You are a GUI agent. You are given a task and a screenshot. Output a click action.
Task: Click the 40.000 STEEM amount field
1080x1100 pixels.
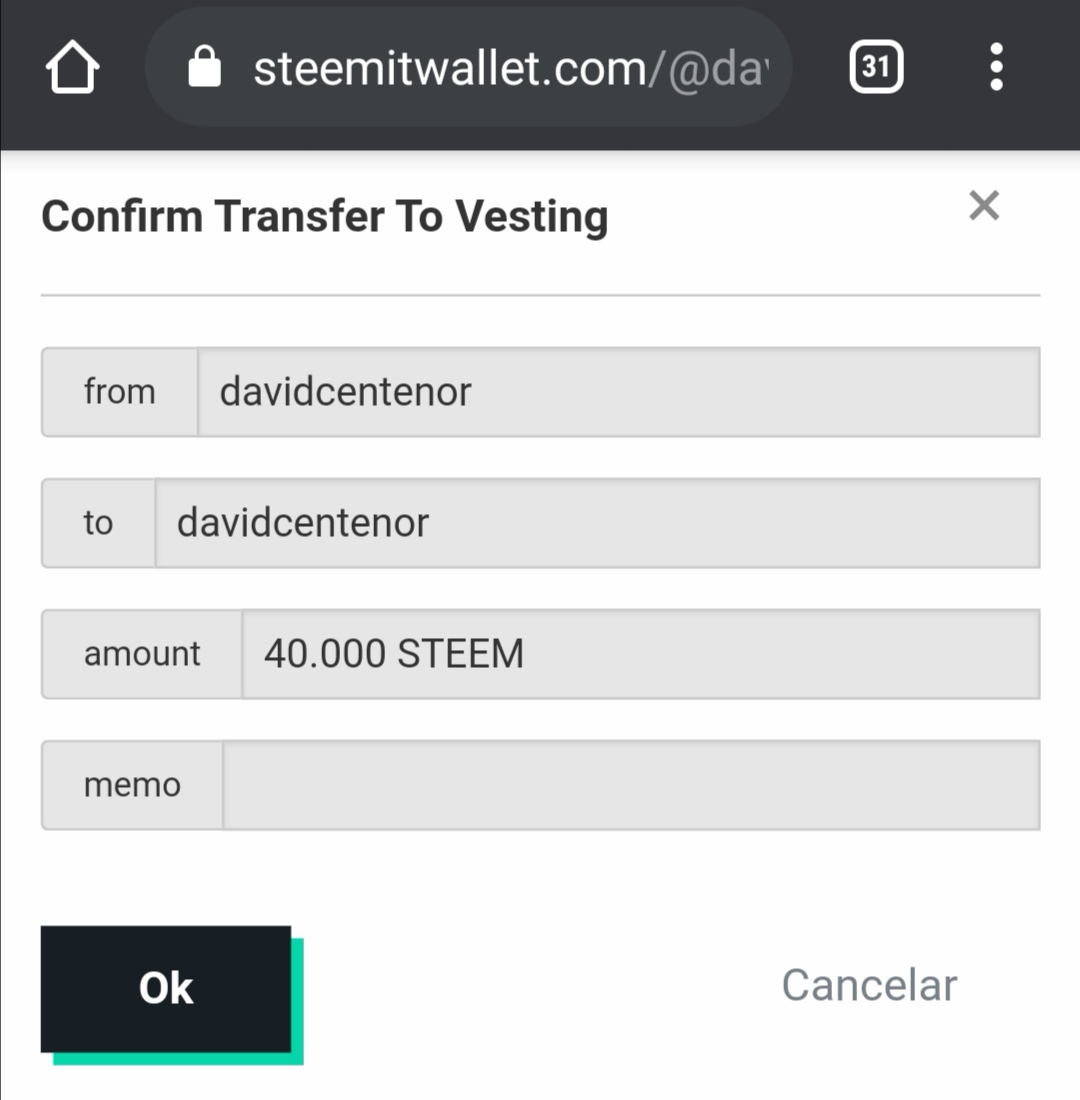641,654
